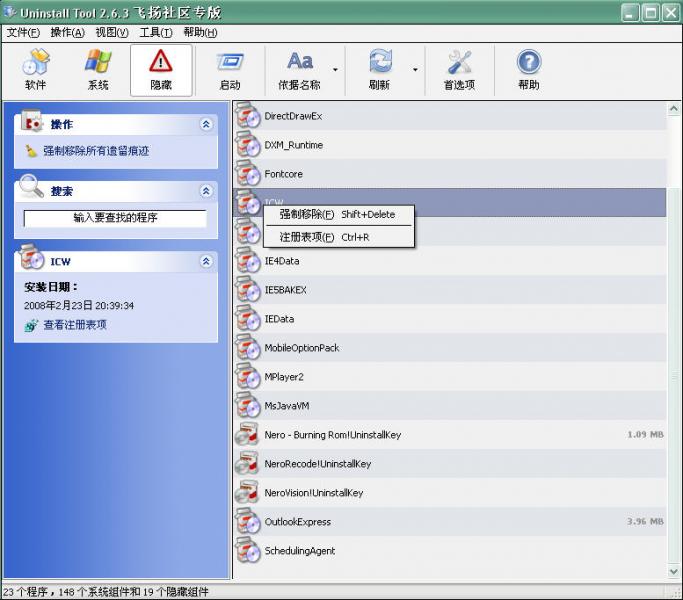Click the 帮助 help question-mark icon

[x=529, y=61]
